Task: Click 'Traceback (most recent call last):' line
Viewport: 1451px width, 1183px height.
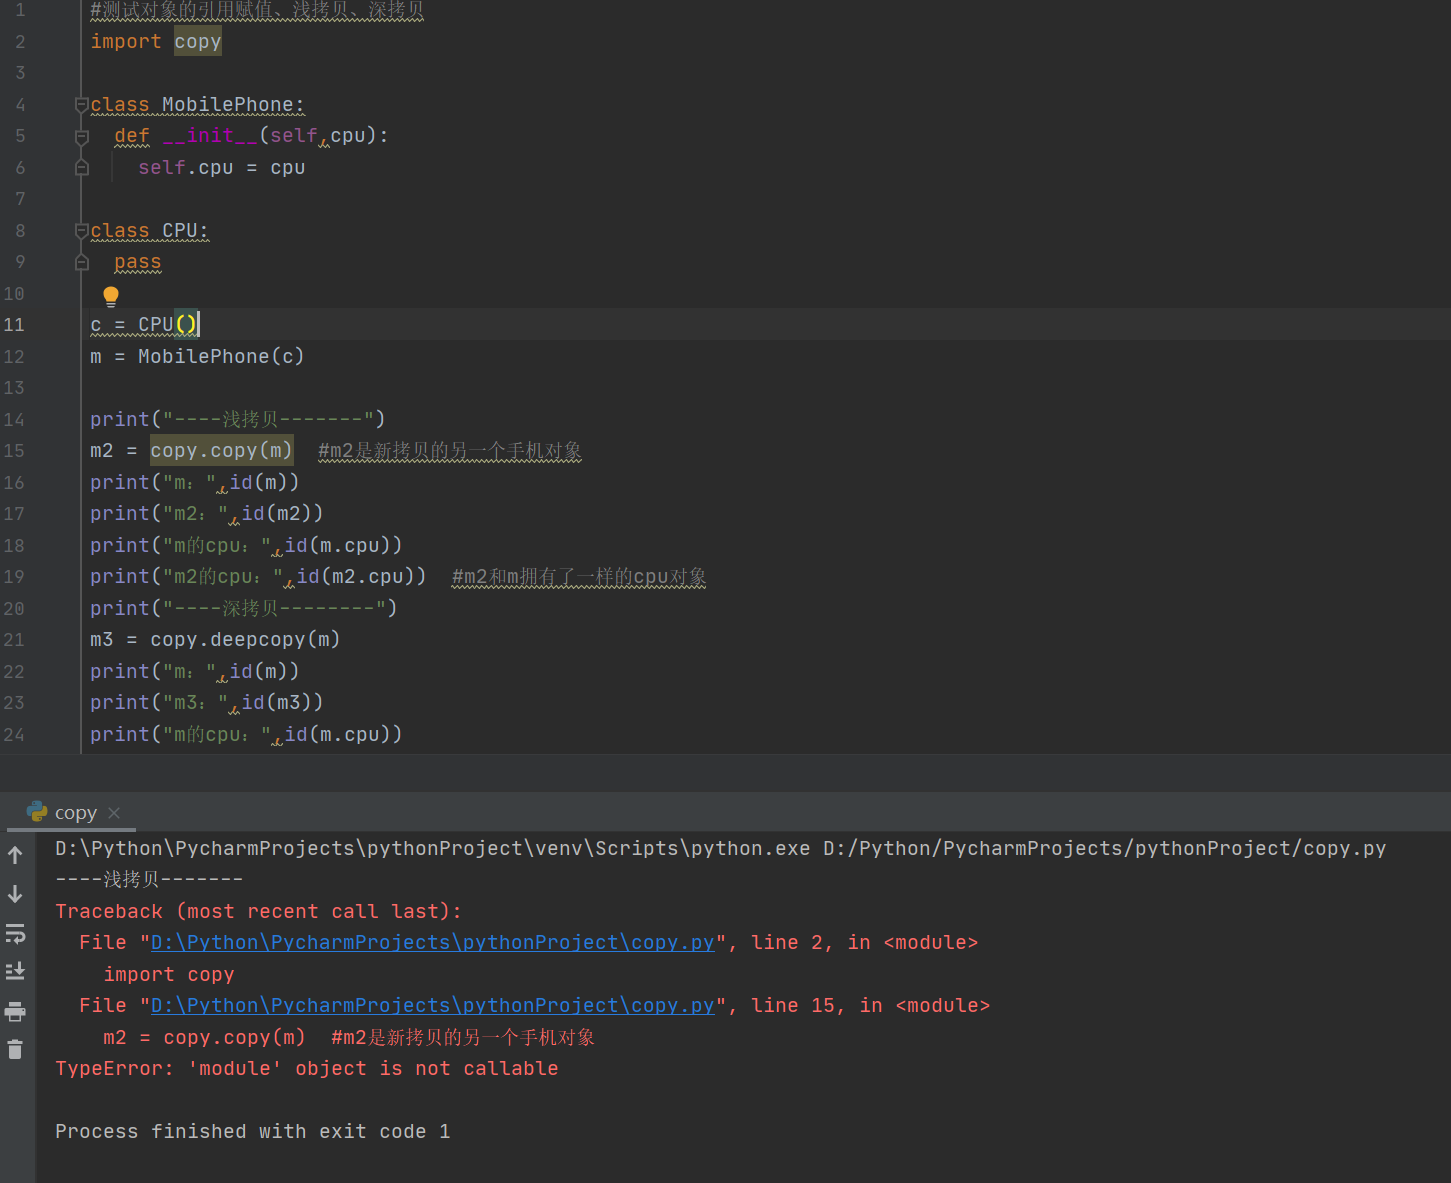Action: coord(259,912)
